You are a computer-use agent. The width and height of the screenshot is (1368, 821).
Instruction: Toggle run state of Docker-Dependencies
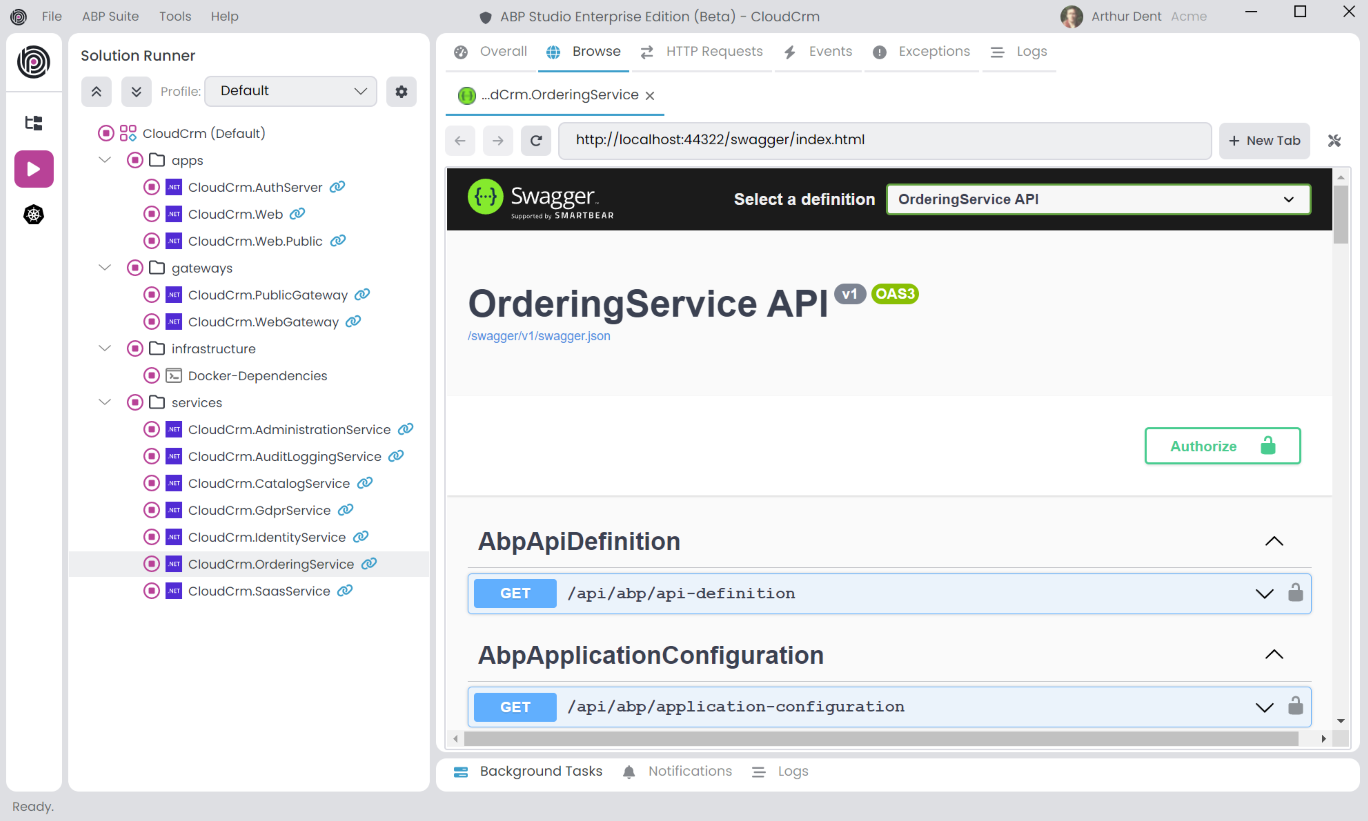[152, 376]
